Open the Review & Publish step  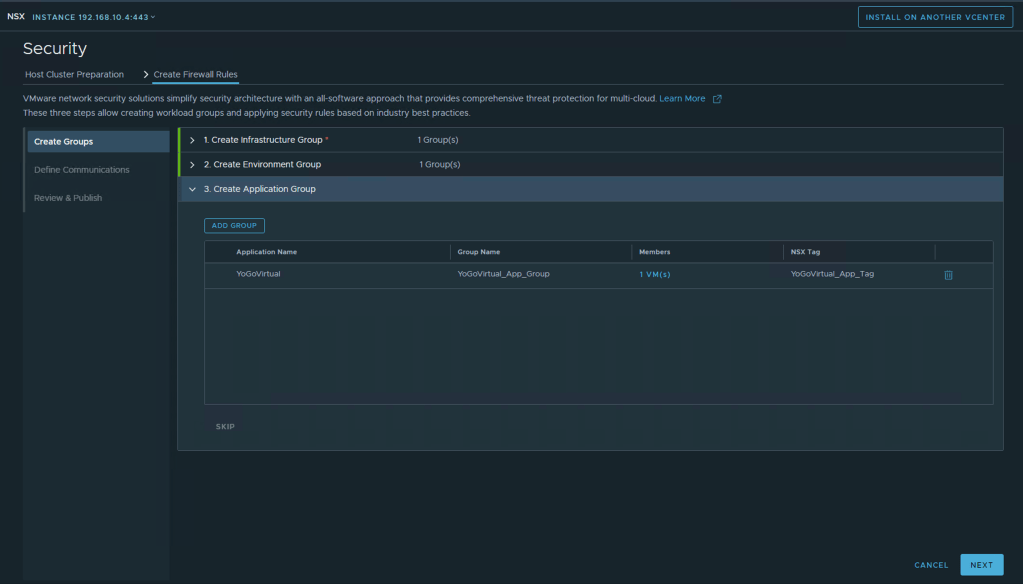click(x=68, y=198)
